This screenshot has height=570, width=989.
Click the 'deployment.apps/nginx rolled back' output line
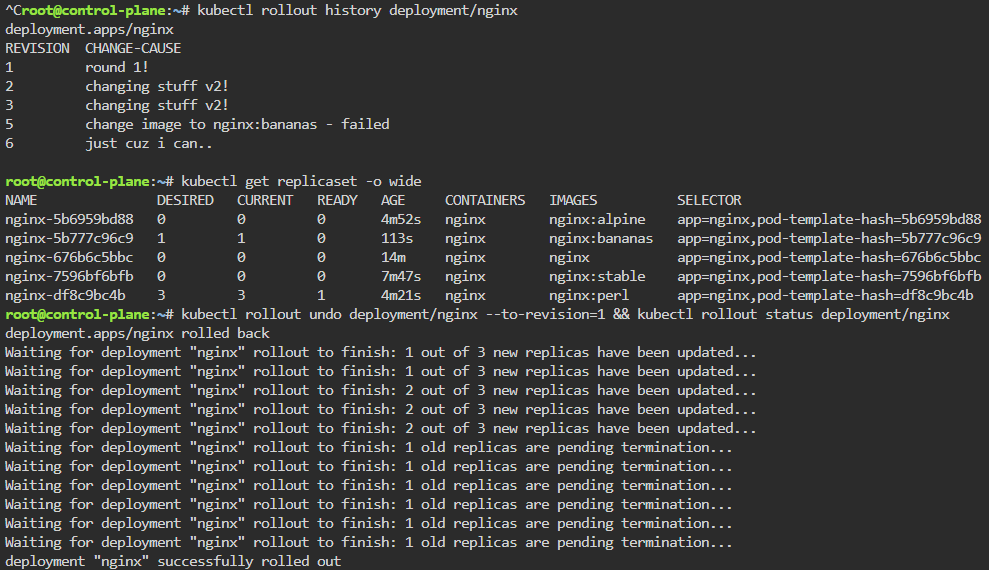(x=137, y=333)
